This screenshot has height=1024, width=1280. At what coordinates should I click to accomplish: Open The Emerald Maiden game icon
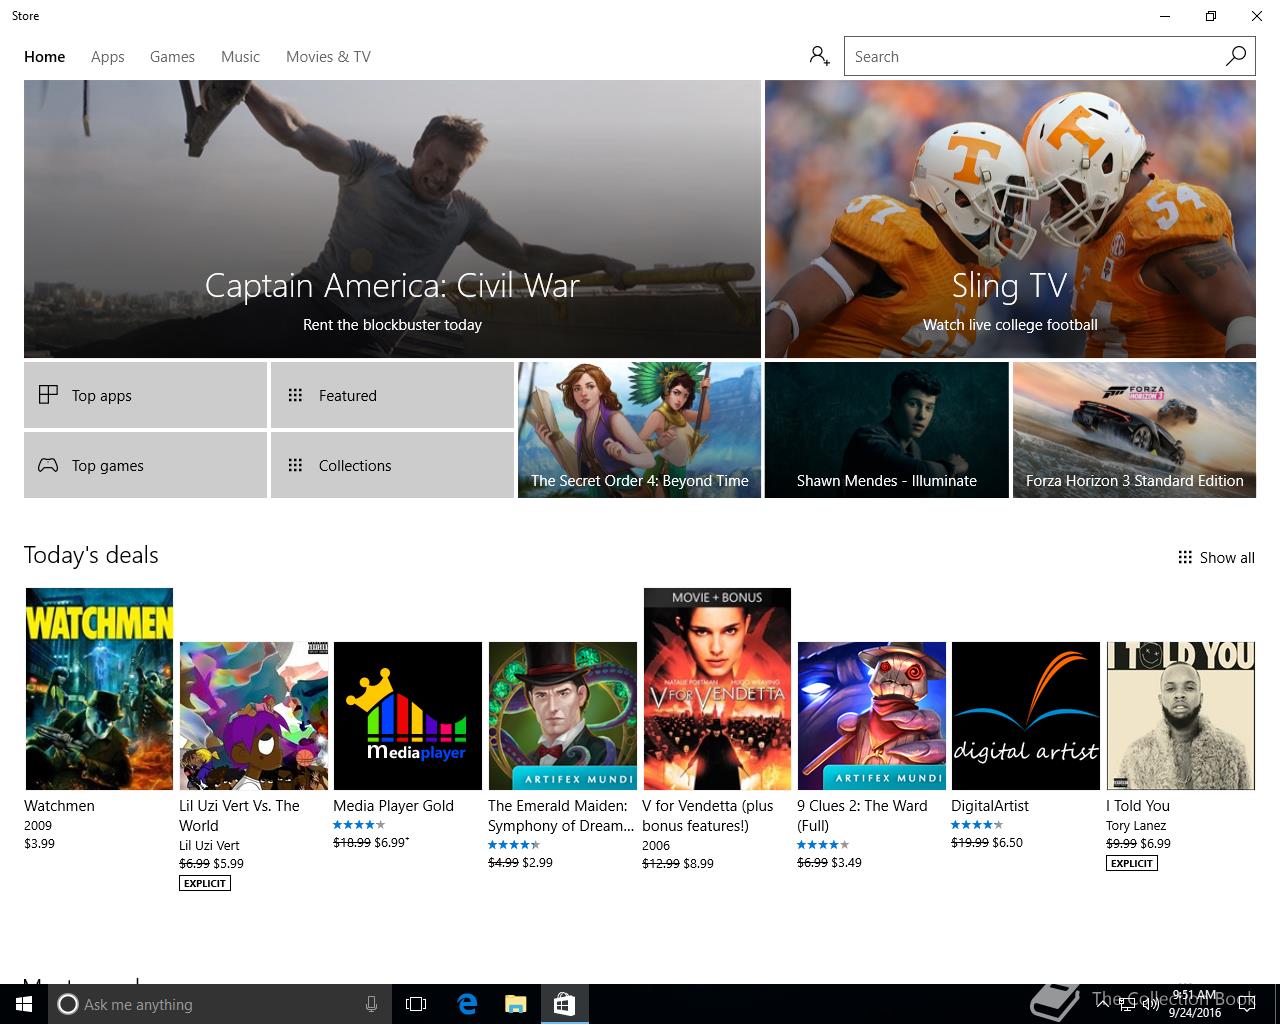point(563,716)
